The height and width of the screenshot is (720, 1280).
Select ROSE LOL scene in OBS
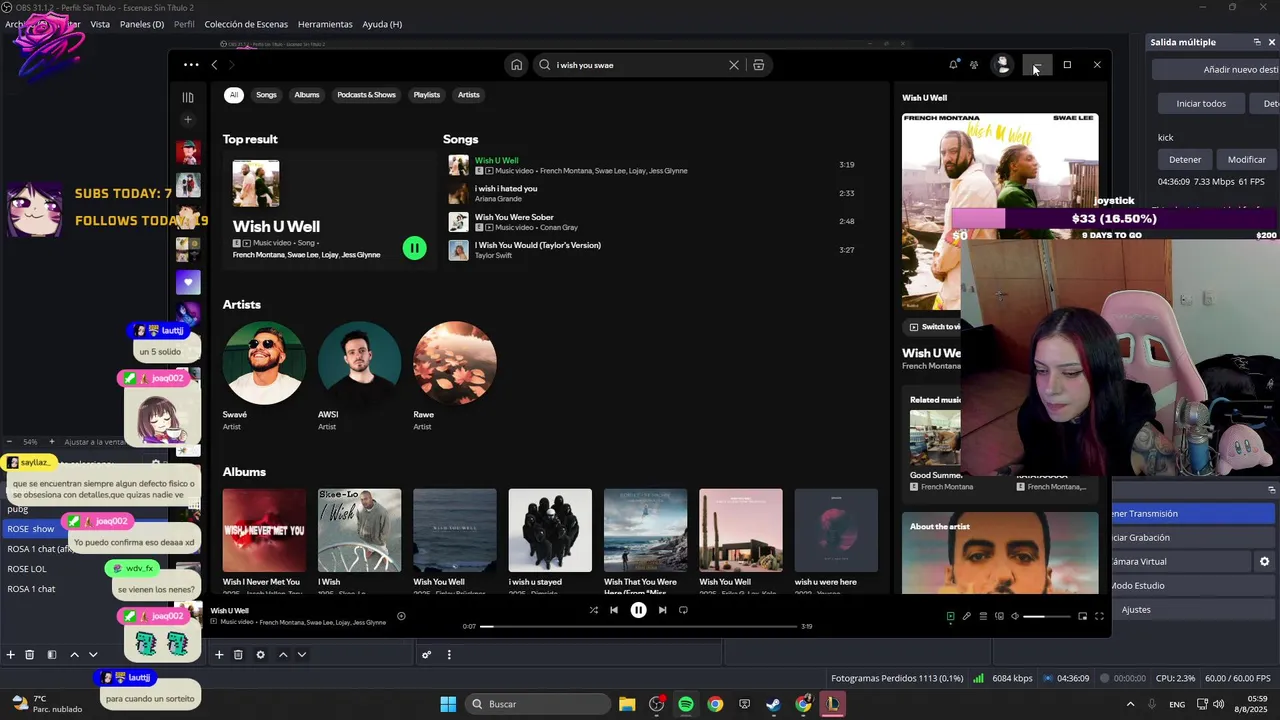click(x=27, y=569)
